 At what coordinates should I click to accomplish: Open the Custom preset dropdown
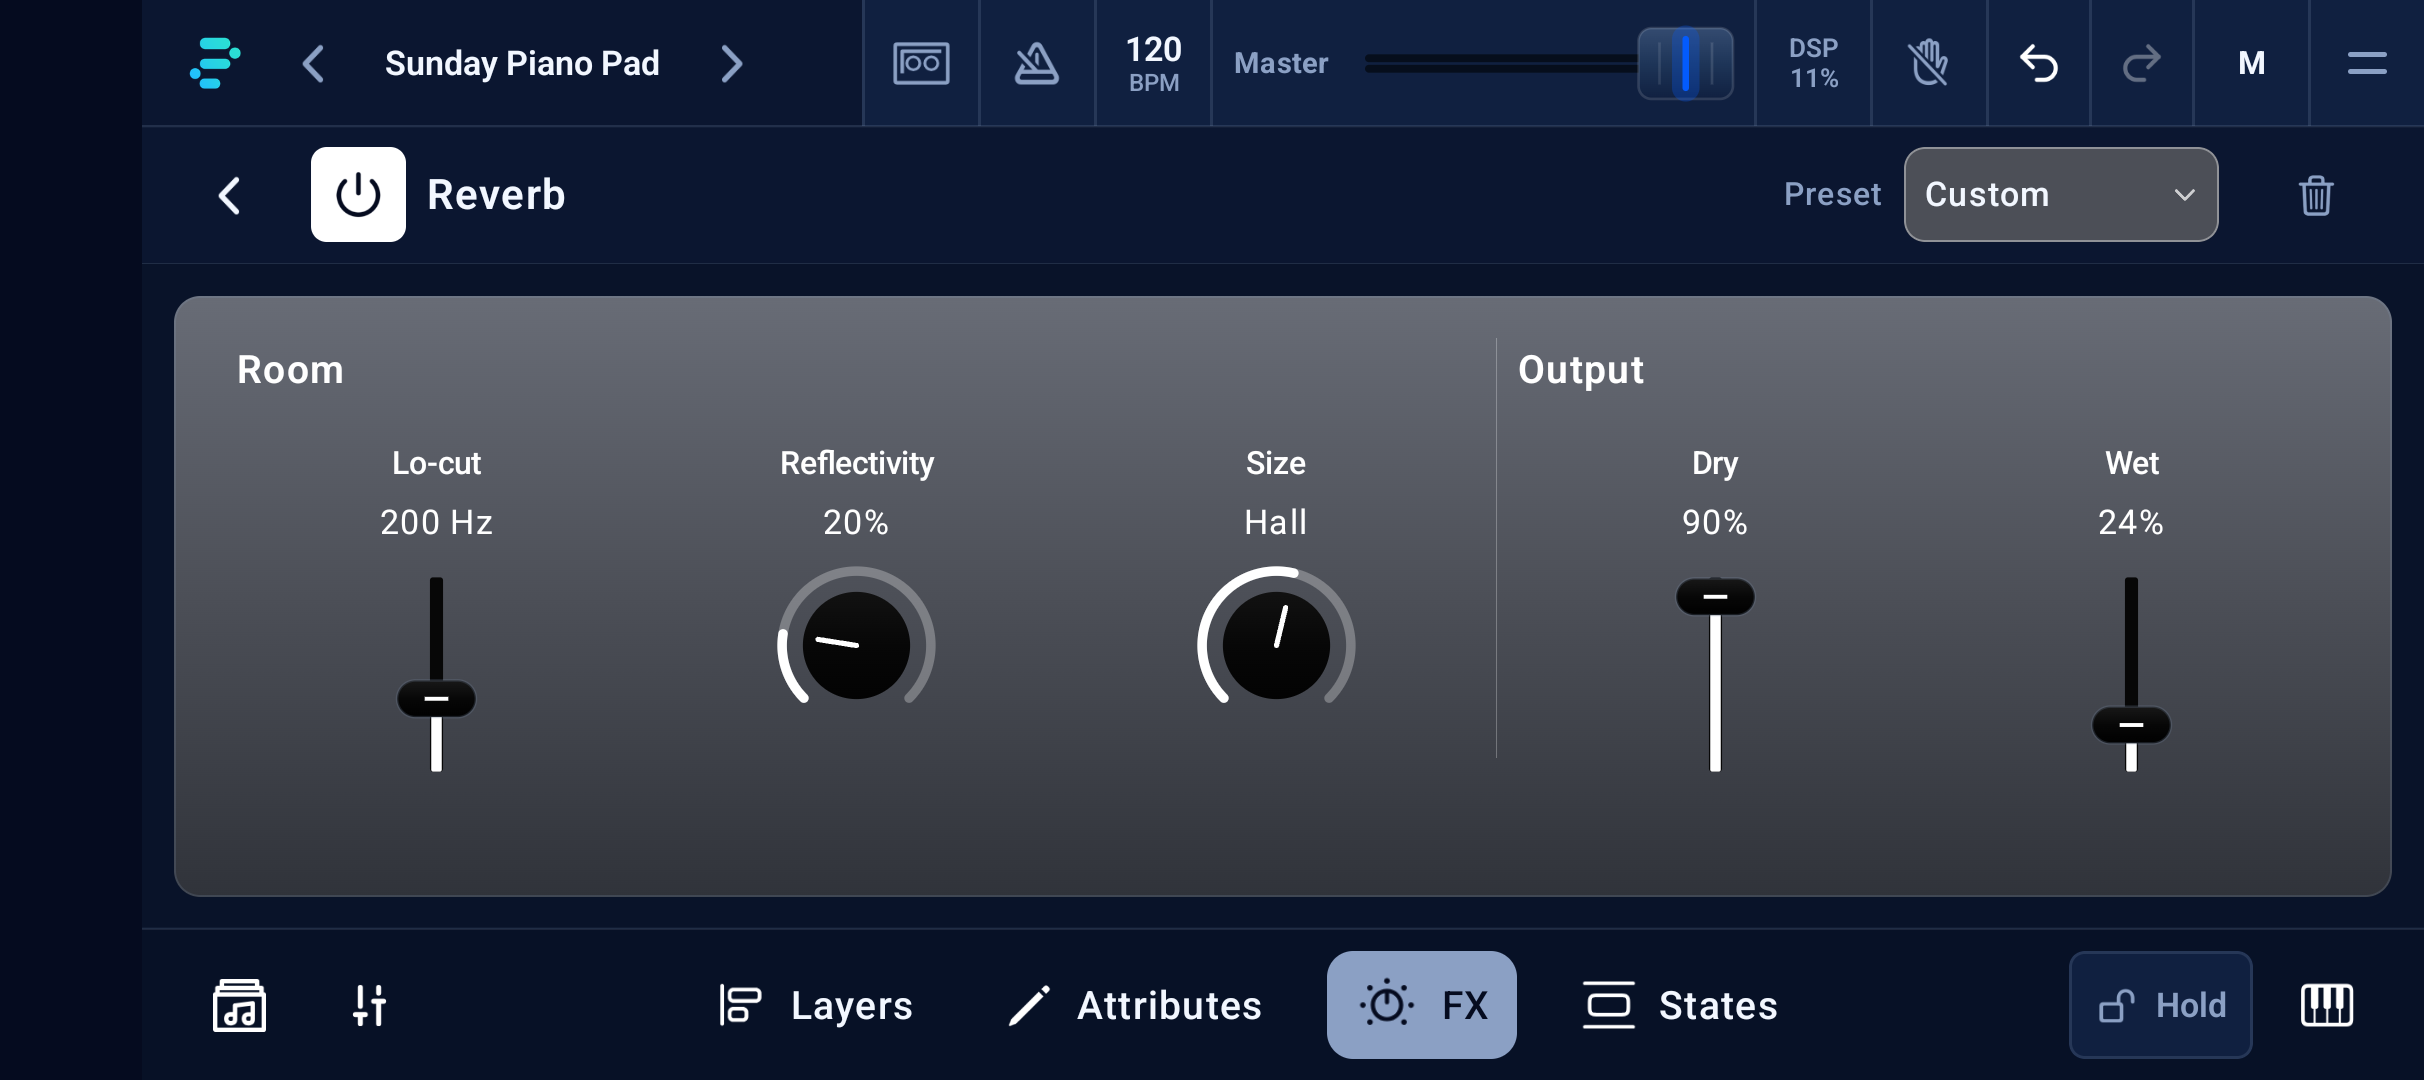(2061, 194)
